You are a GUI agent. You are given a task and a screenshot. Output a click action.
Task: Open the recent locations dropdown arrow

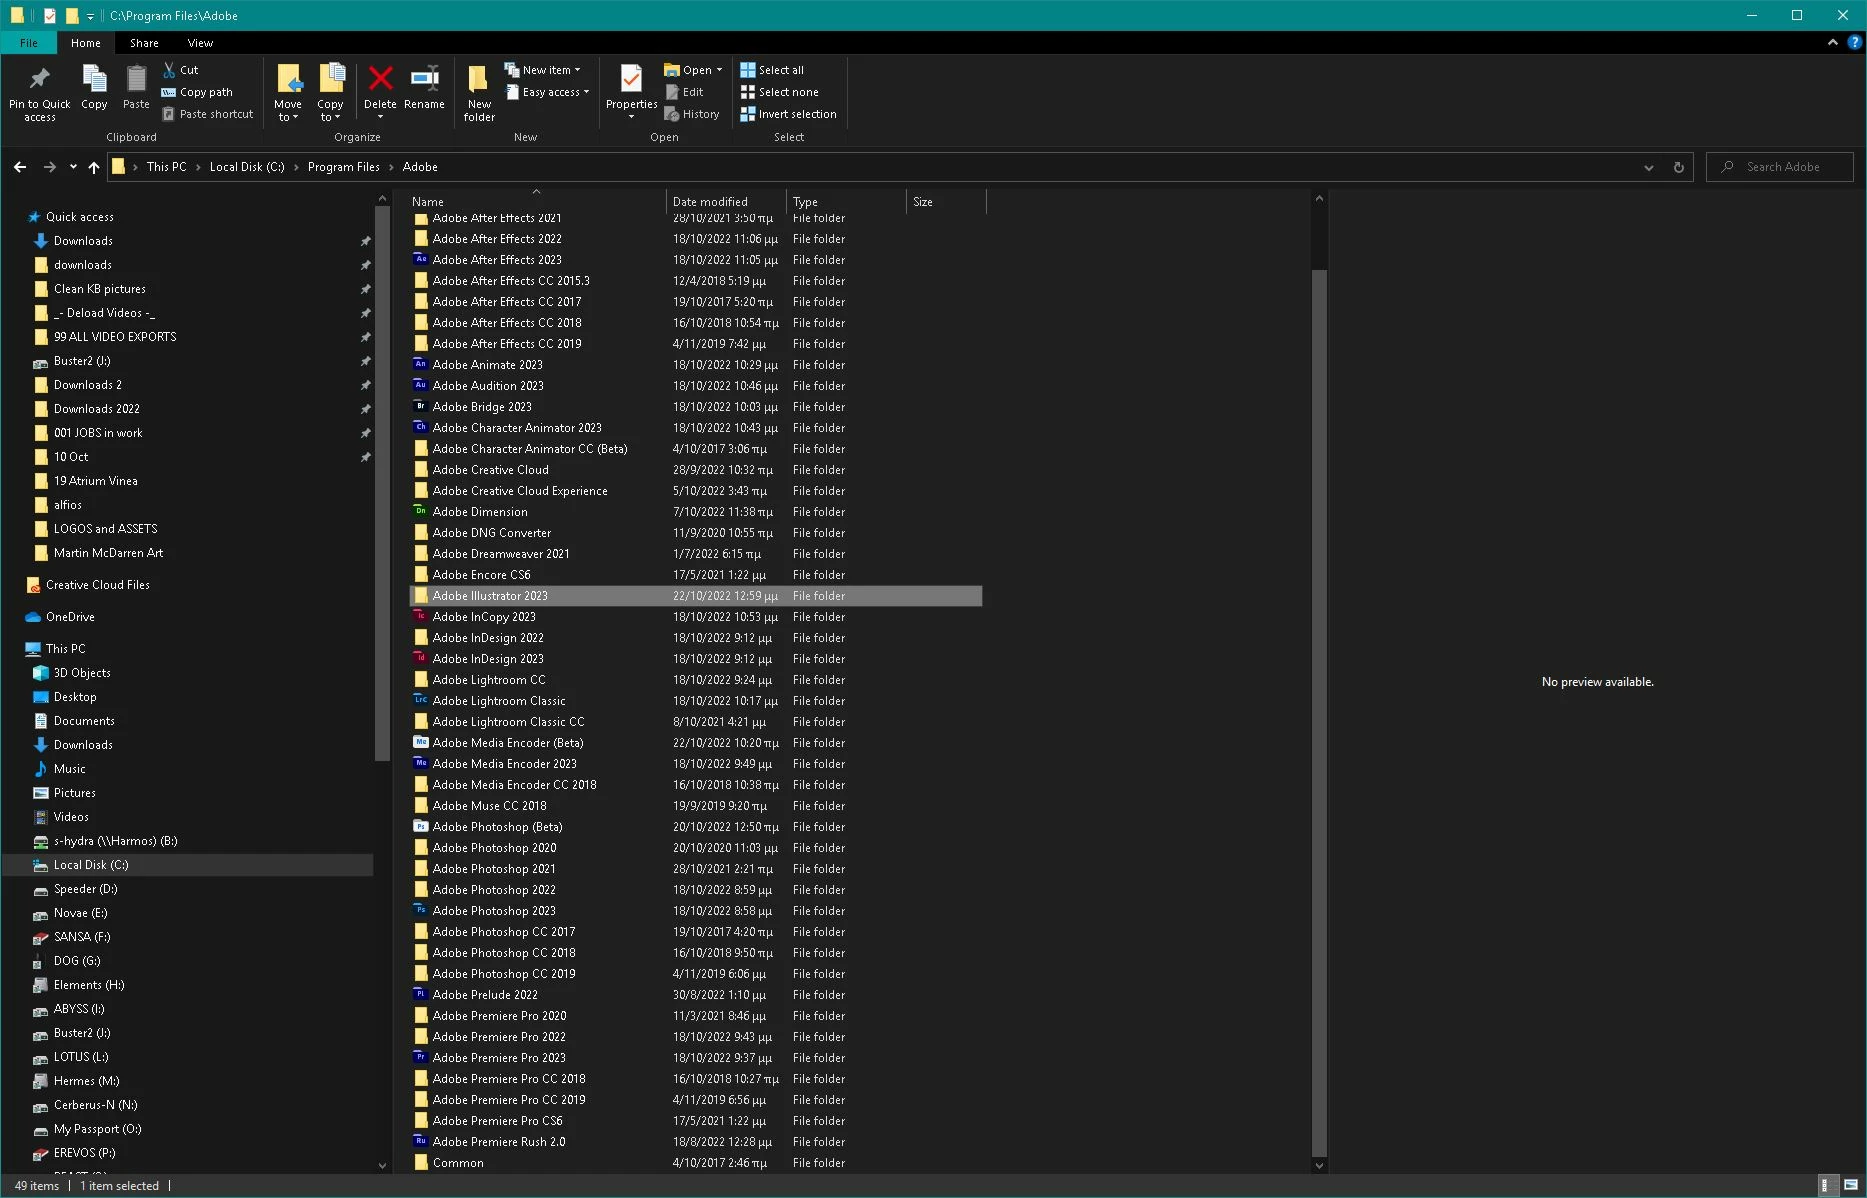(73, 167)
